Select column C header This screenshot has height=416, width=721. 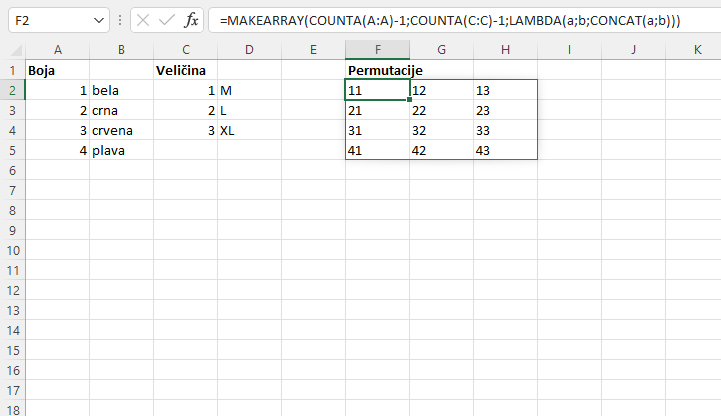coord(185,50)
